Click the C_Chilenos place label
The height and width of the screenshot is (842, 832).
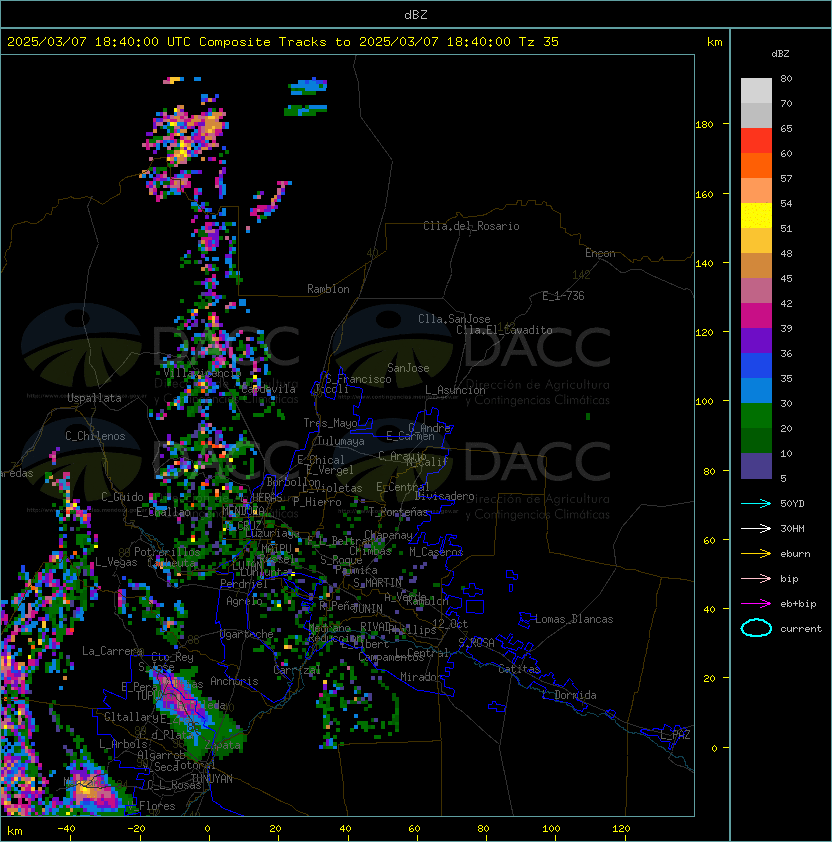click(95, 436)
